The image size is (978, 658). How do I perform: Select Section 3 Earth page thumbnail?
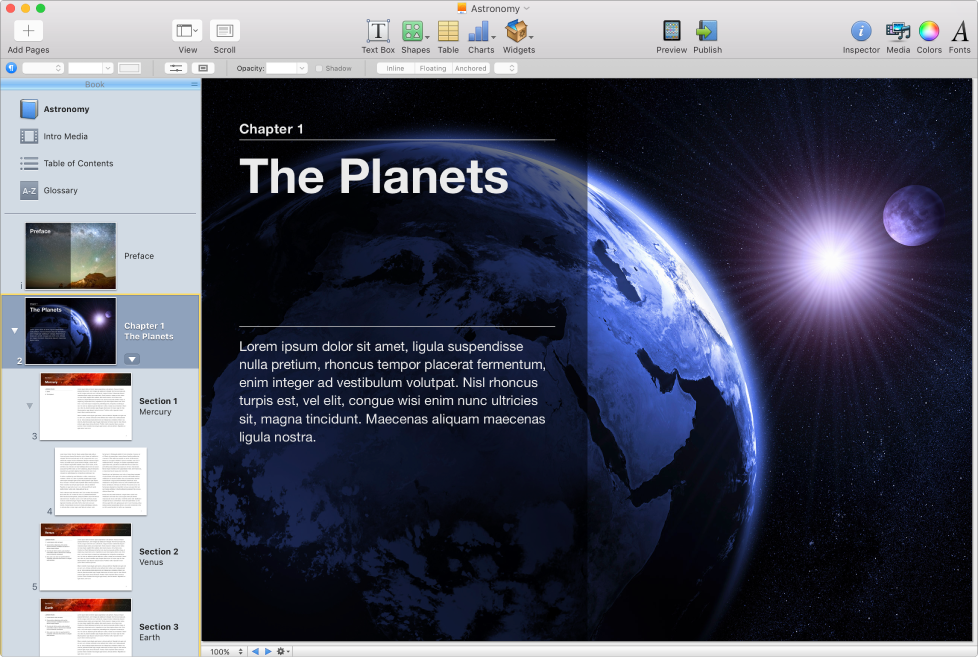coord(86,627)
